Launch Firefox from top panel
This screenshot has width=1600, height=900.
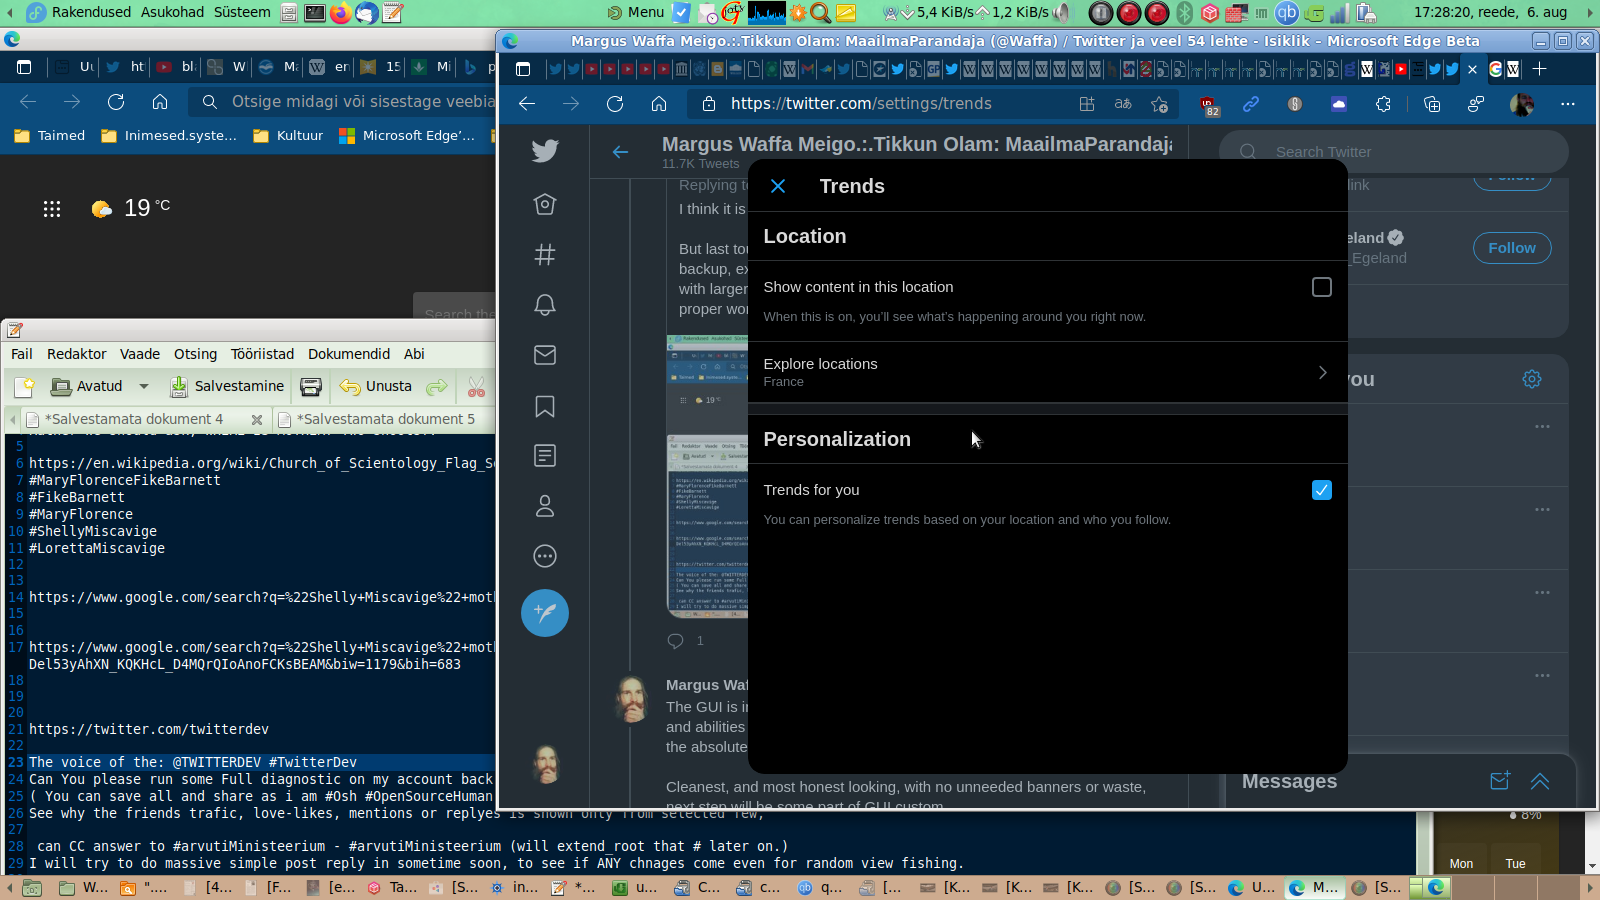click(341, 13)
